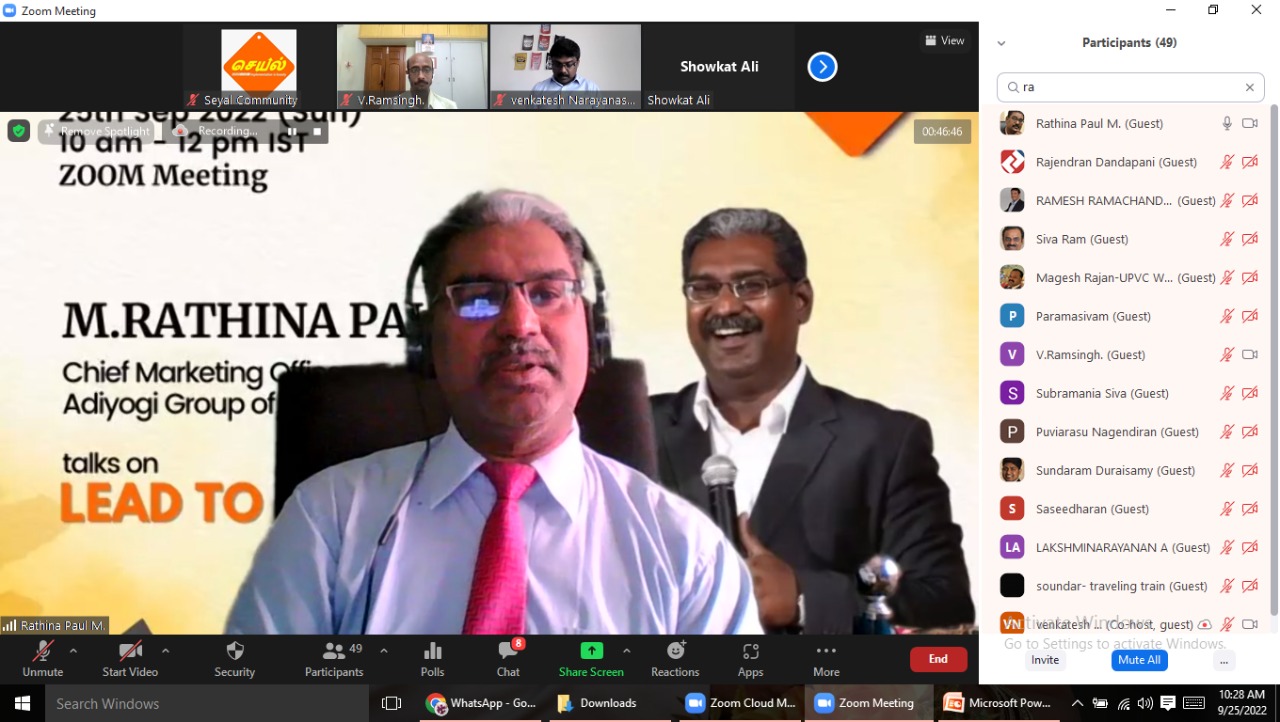Screen dimensions: 1280x722
Task: Click the Mute All button
Action: pyautogui.click(x=1139, y=660)
